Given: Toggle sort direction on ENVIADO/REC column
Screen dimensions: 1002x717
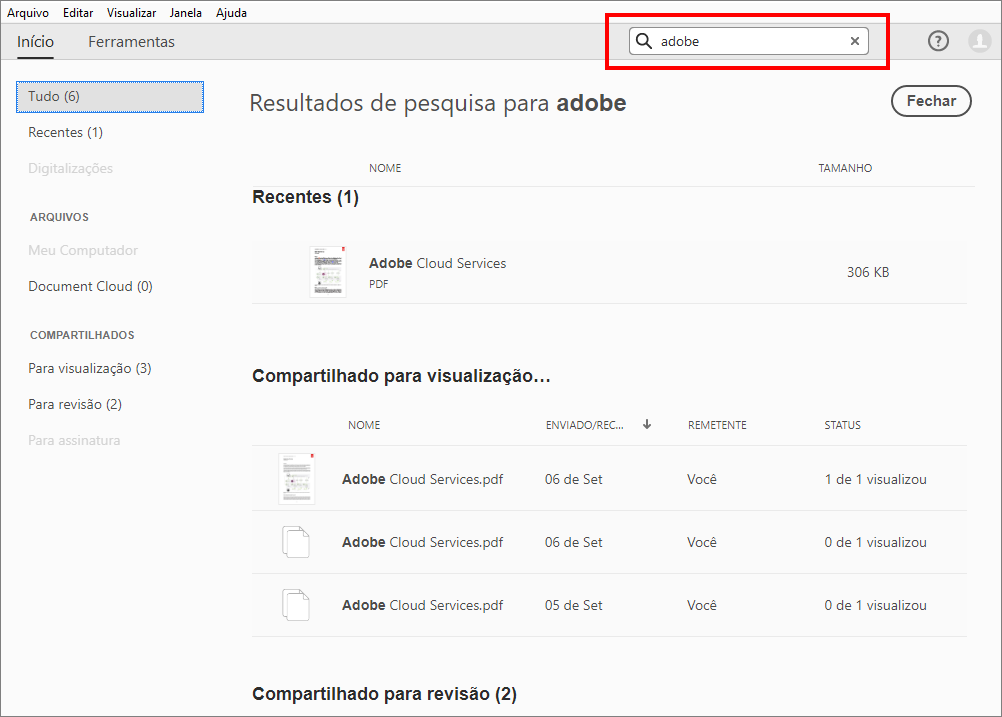Looking at the screenshot, I should point(647,424).
